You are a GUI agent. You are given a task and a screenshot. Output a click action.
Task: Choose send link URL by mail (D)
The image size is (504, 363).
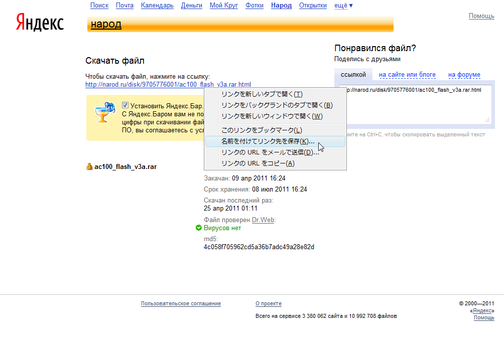275,152
